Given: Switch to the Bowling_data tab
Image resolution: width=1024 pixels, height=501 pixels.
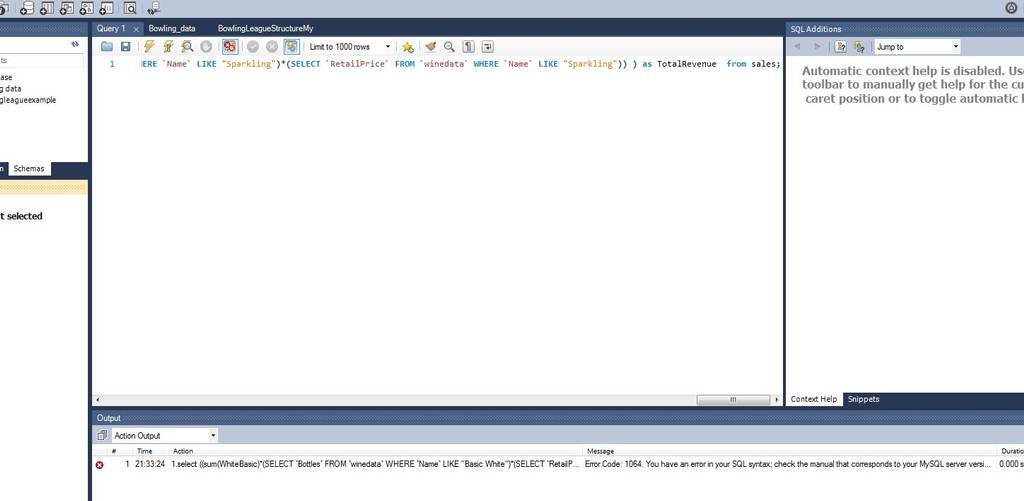Looking at the screenshot, I should click(x=172, y=29).
